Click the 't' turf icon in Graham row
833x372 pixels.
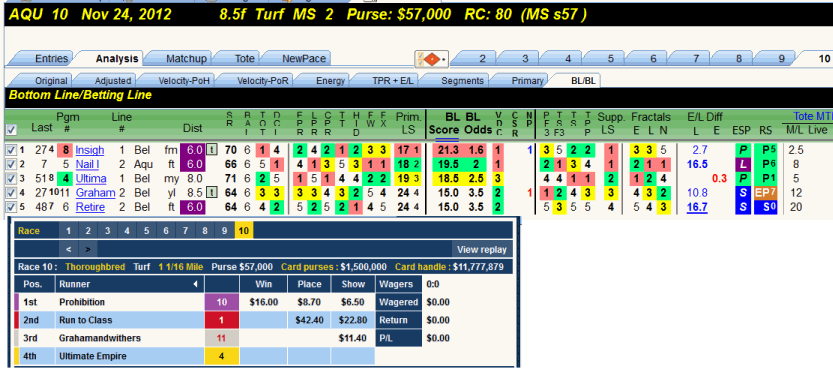[x=211, y=192]
